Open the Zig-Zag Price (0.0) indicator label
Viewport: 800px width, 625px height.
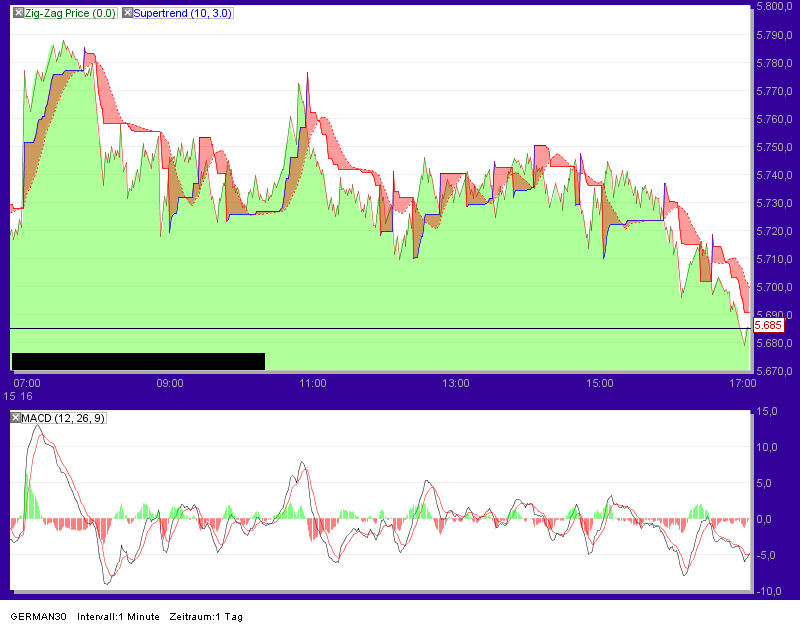pos(70,13)
